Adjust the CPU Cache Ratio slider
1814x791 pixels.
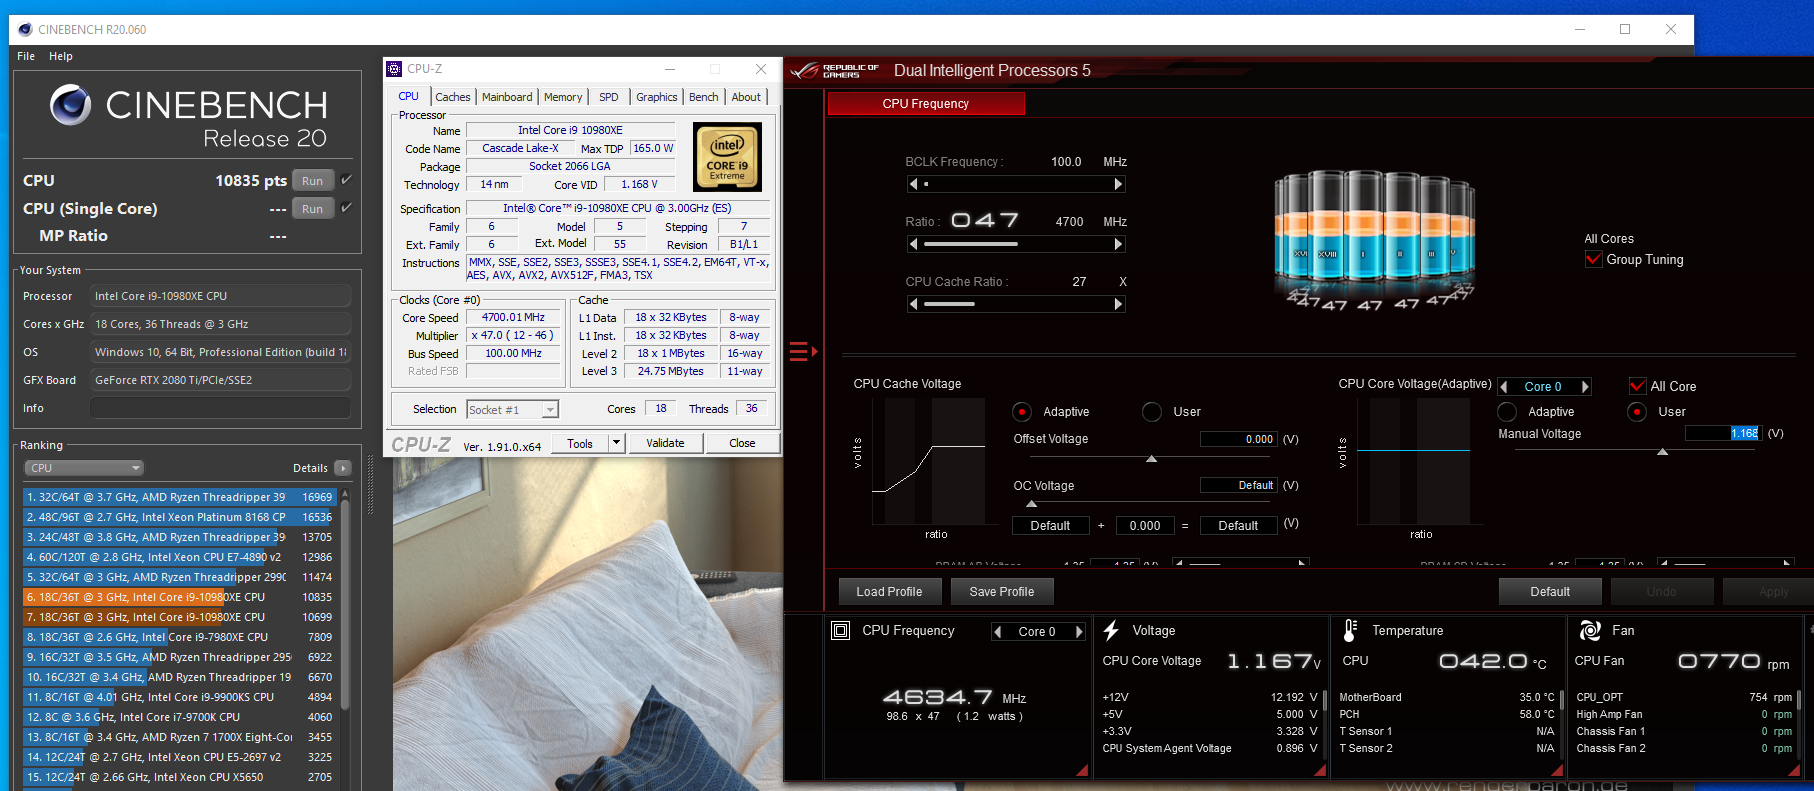click(x=1015, y=304)
